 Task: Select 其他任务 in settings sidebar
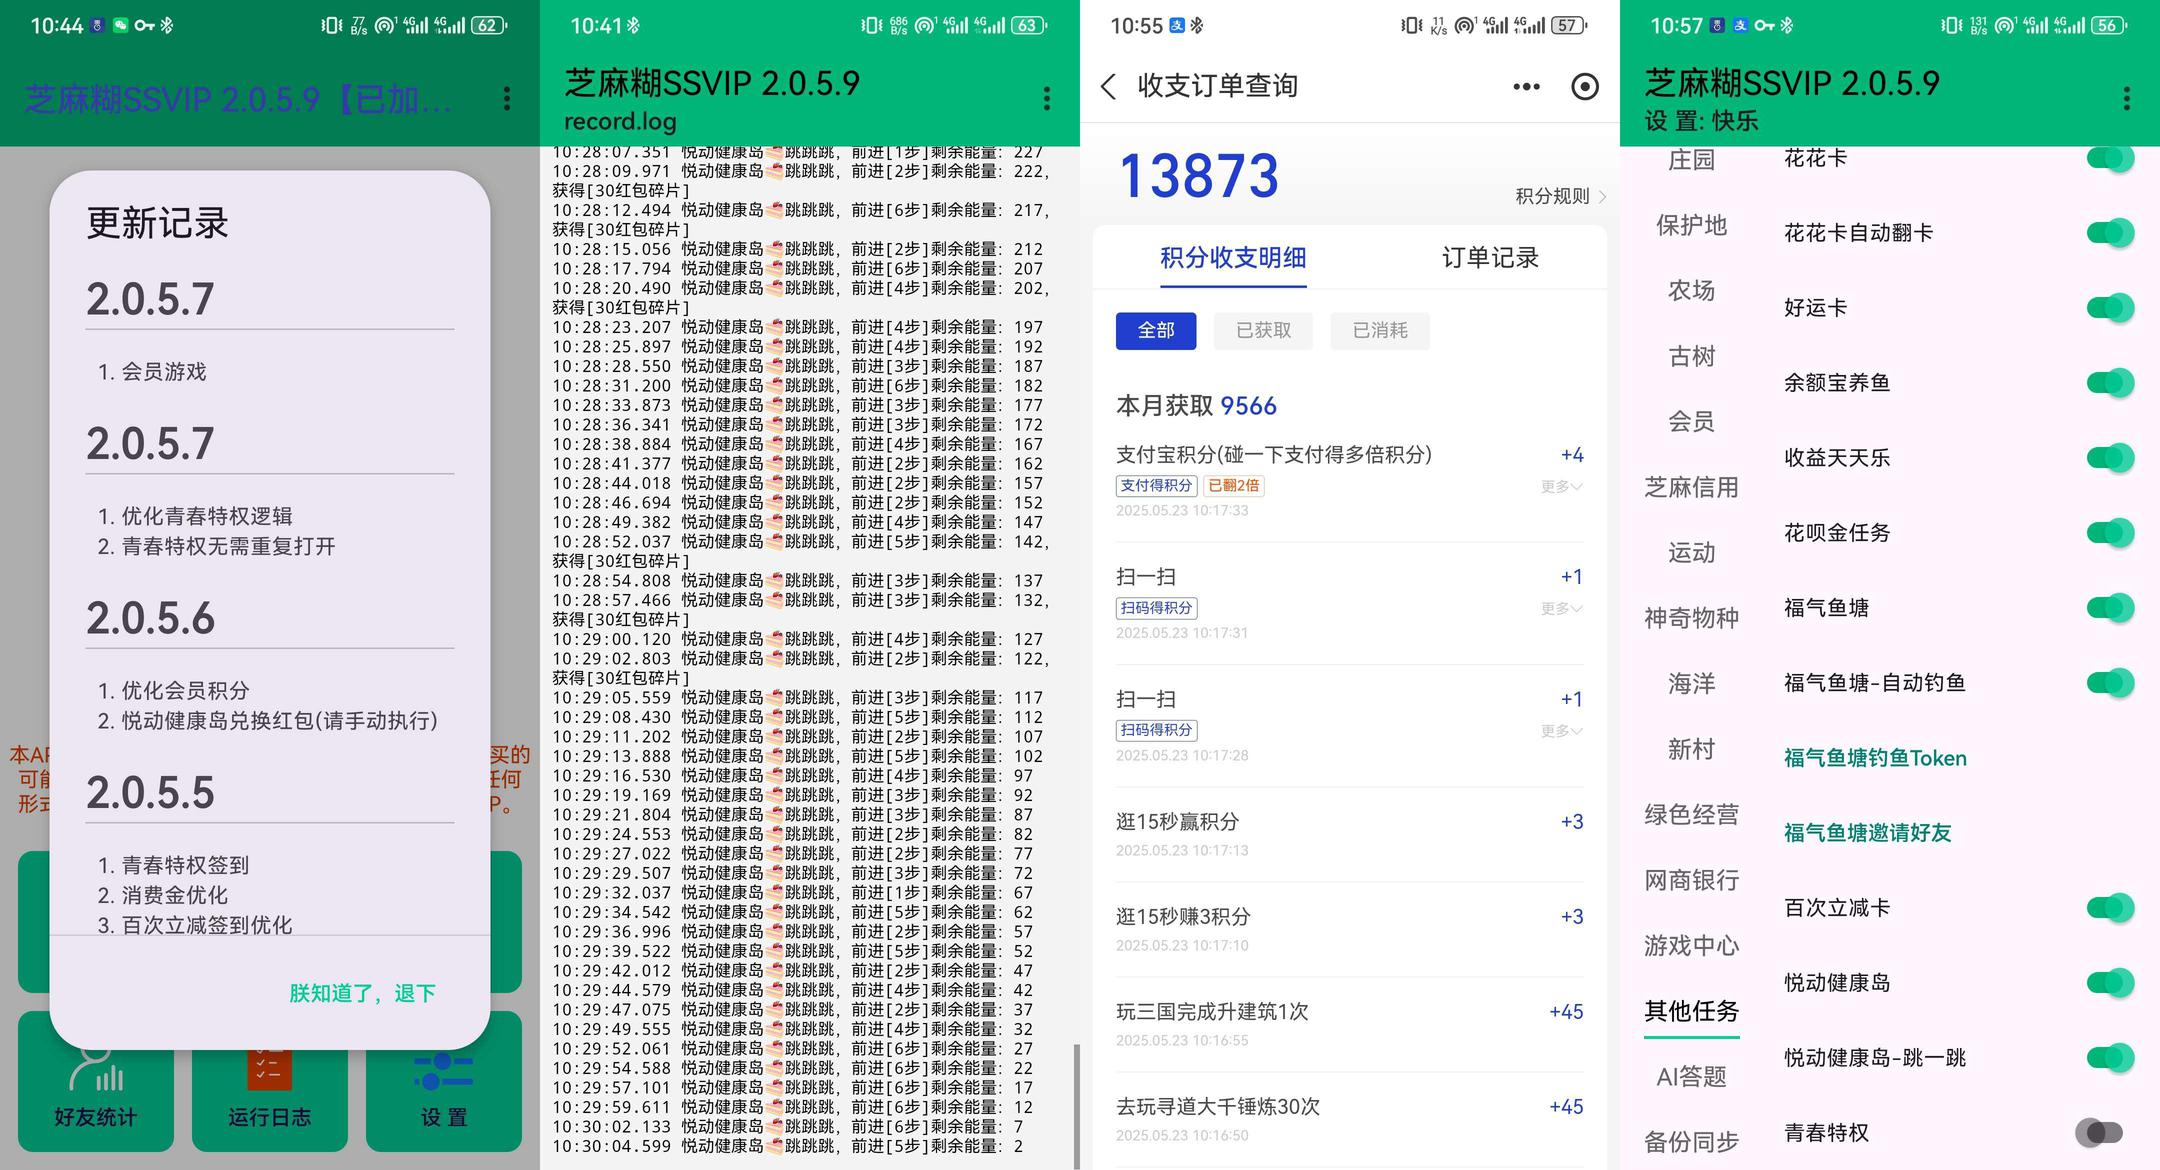coord(1691,1011)
